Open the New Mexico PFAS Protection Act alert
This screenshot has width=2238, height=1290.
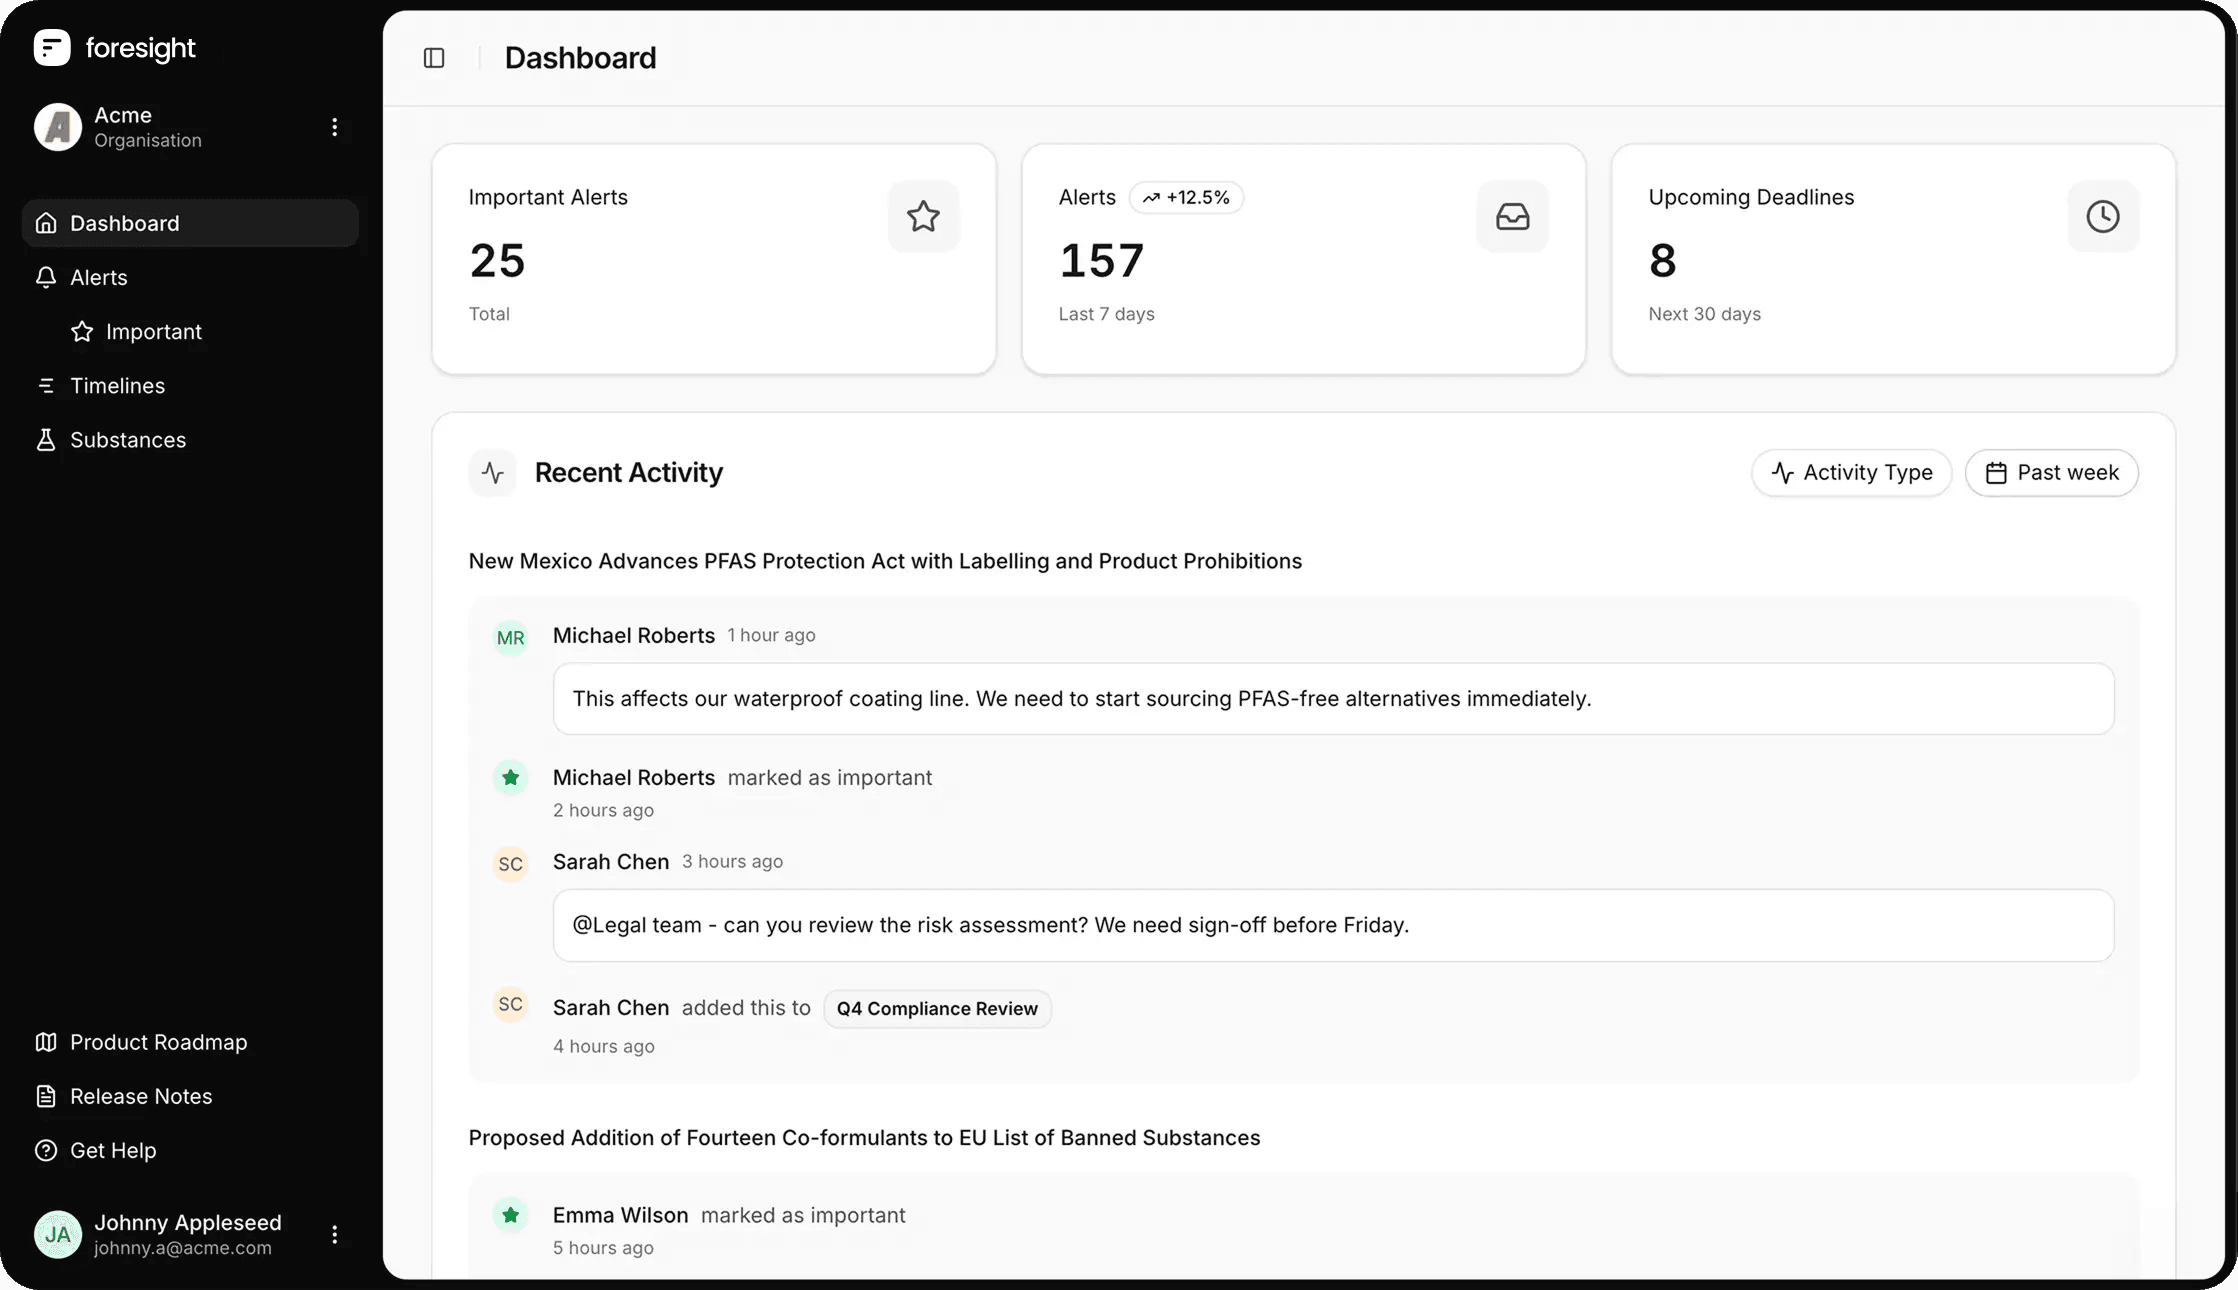coord(885,561)
